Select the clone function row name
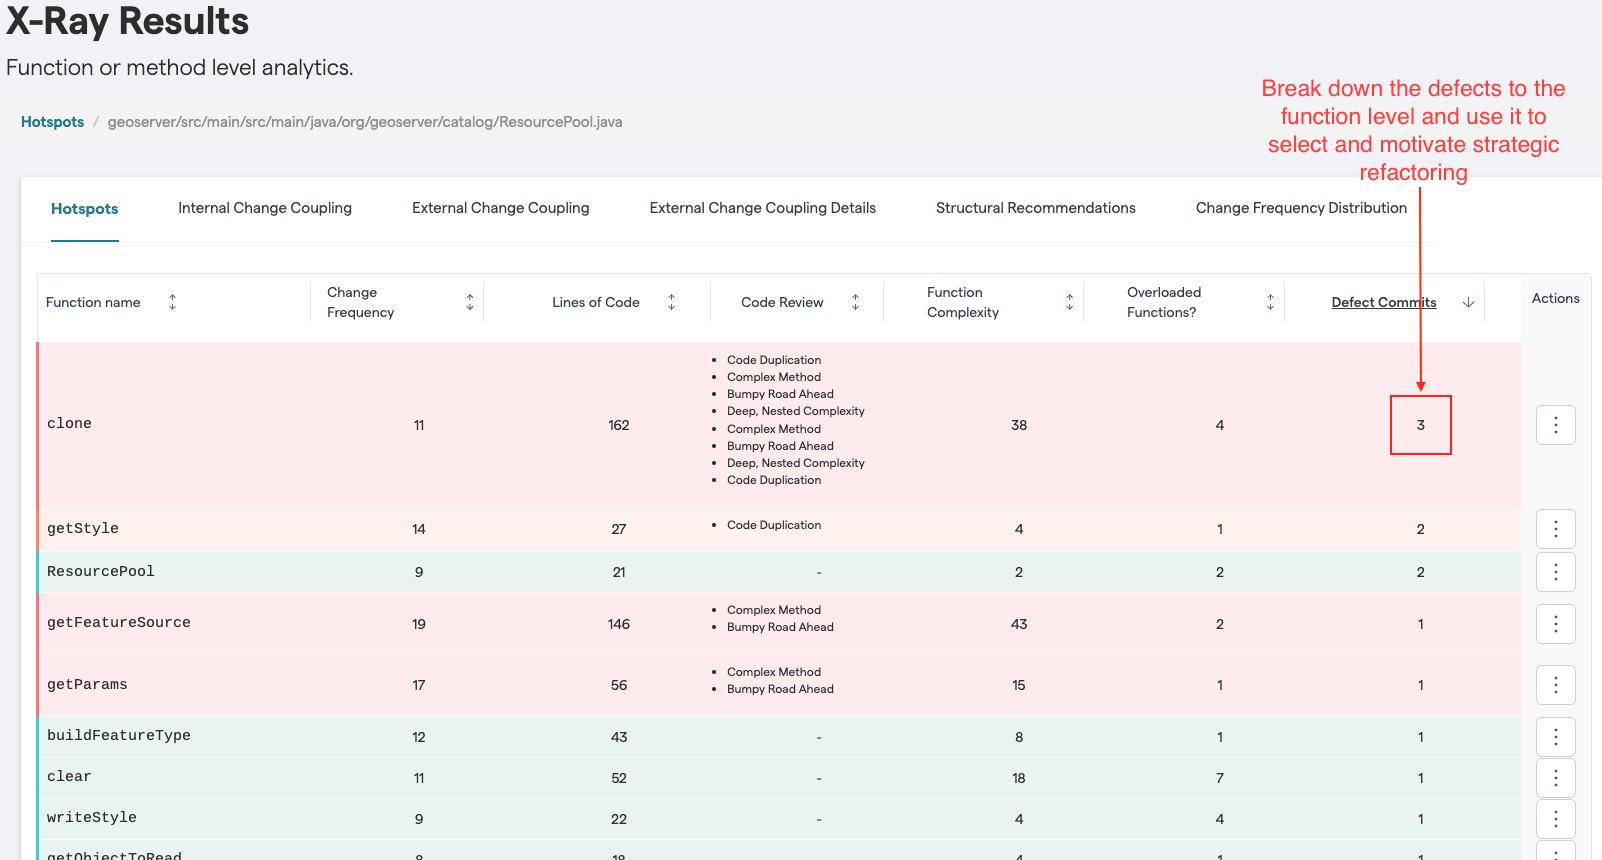 69,424
